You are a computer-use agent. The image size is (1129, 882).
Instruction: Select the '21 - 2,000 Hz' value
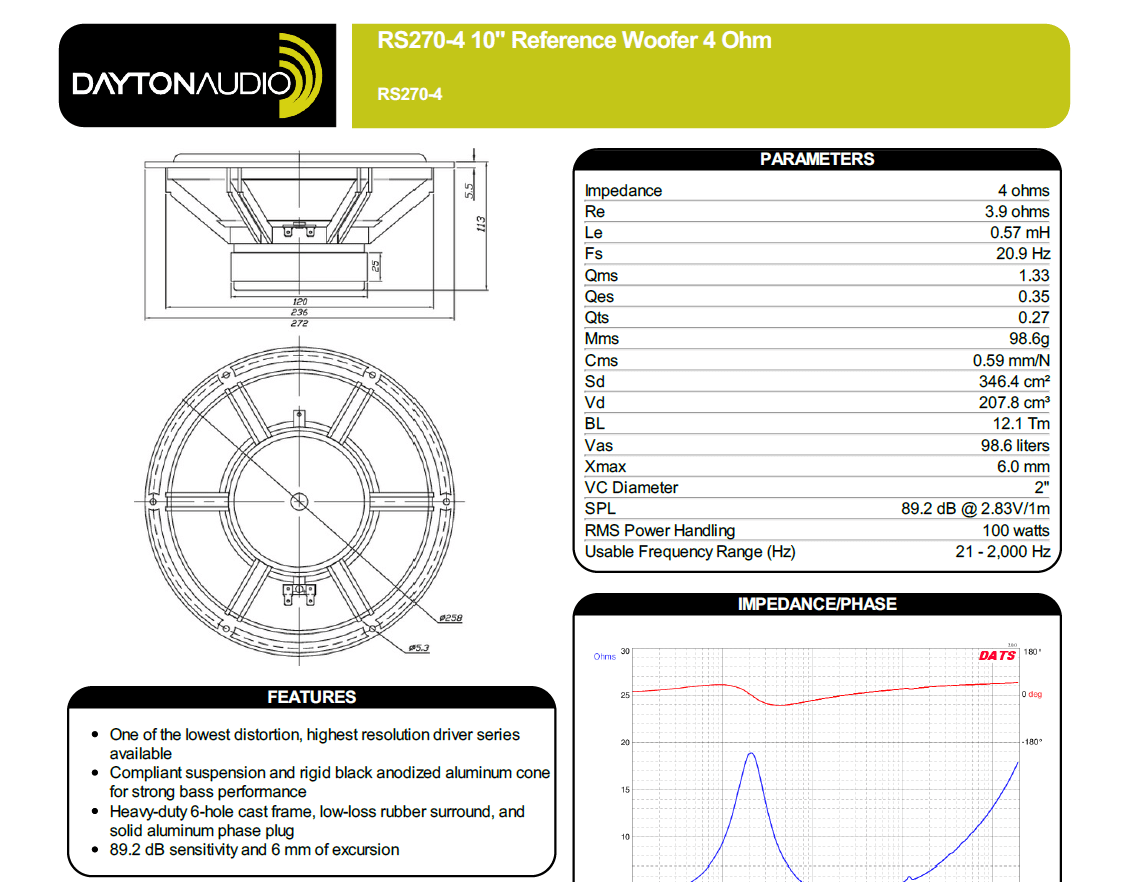1002,552
